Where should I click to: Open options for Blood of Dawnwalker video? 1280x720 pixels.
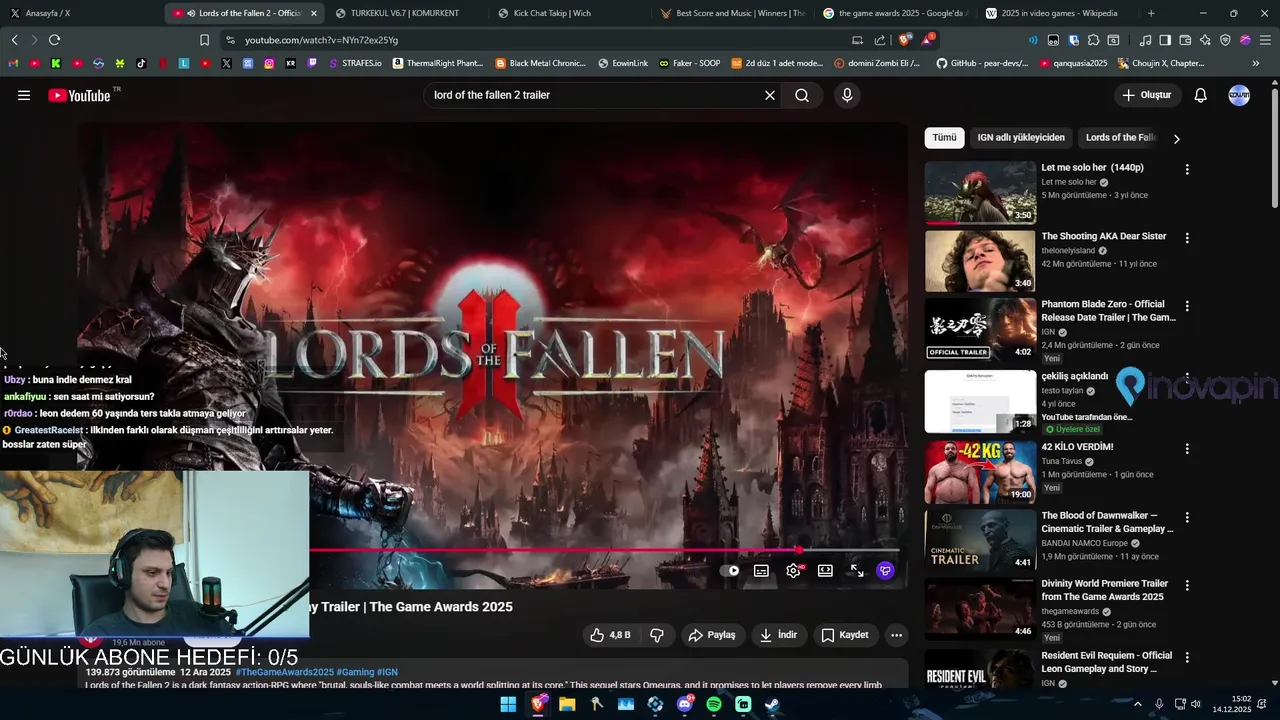1187,518
